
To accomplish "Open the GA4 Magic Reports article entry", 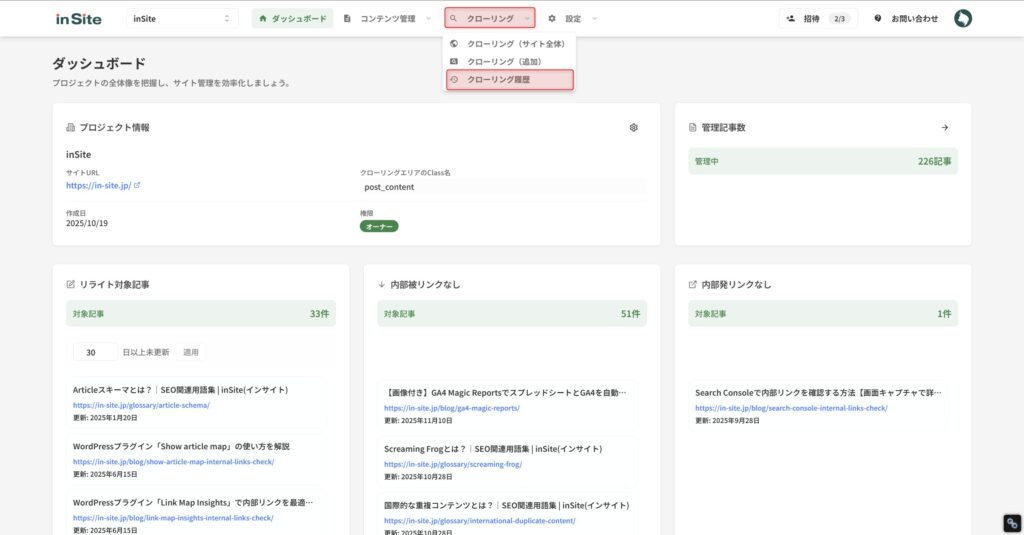I will (505, 393).
